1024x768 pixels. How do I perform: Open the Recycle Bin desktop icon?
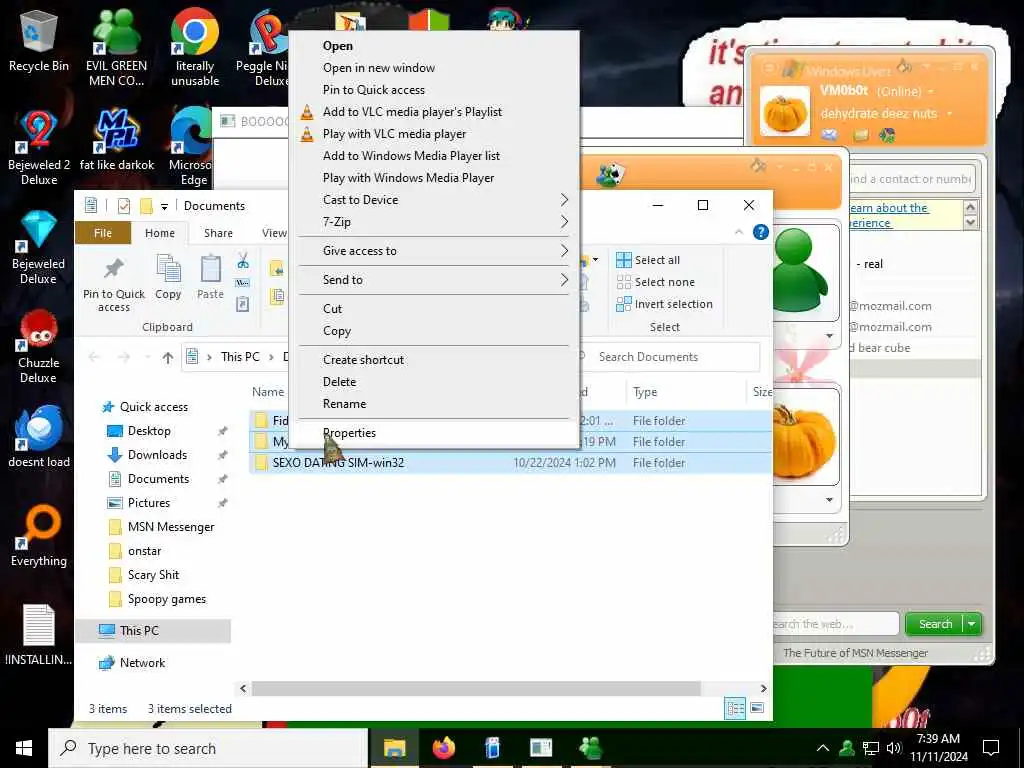(39, 41)
